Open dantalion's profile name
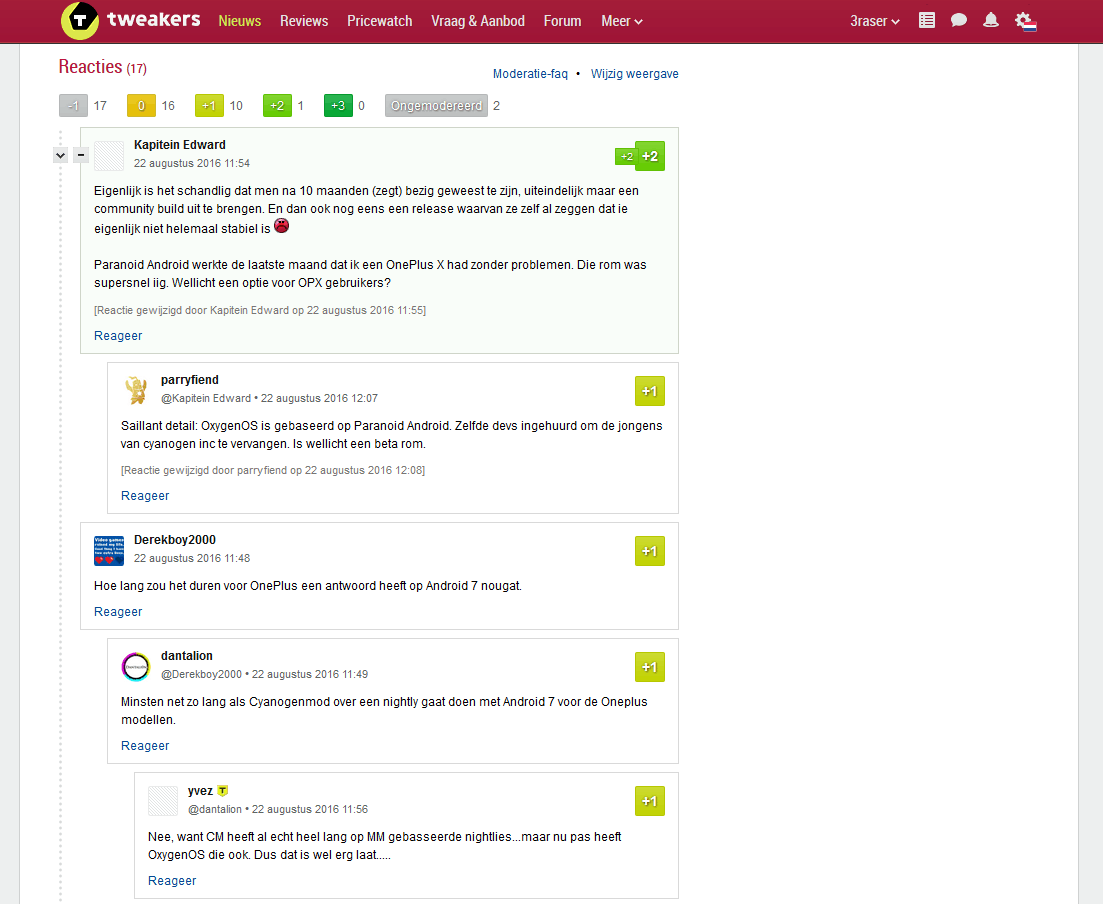The image size is (1103, 904). click(186, 655)
